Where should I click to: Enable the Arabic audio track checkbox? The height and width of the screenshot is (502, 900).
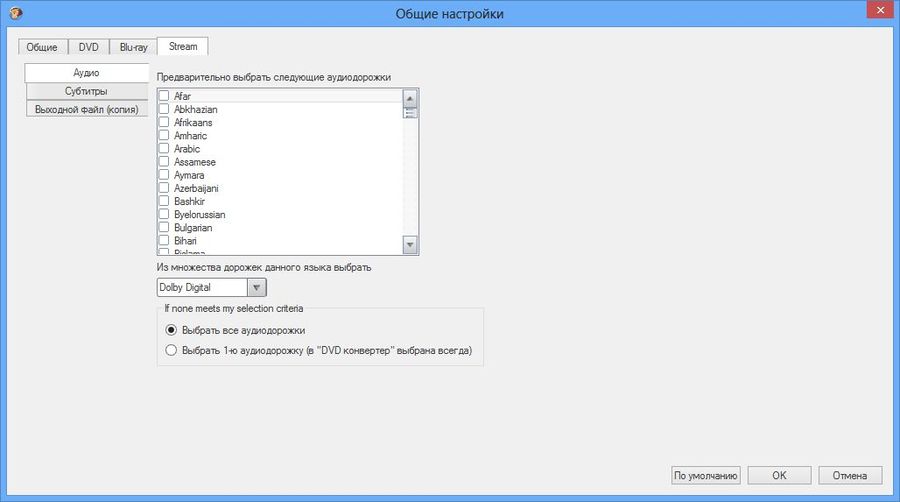[x=164, y=149]
